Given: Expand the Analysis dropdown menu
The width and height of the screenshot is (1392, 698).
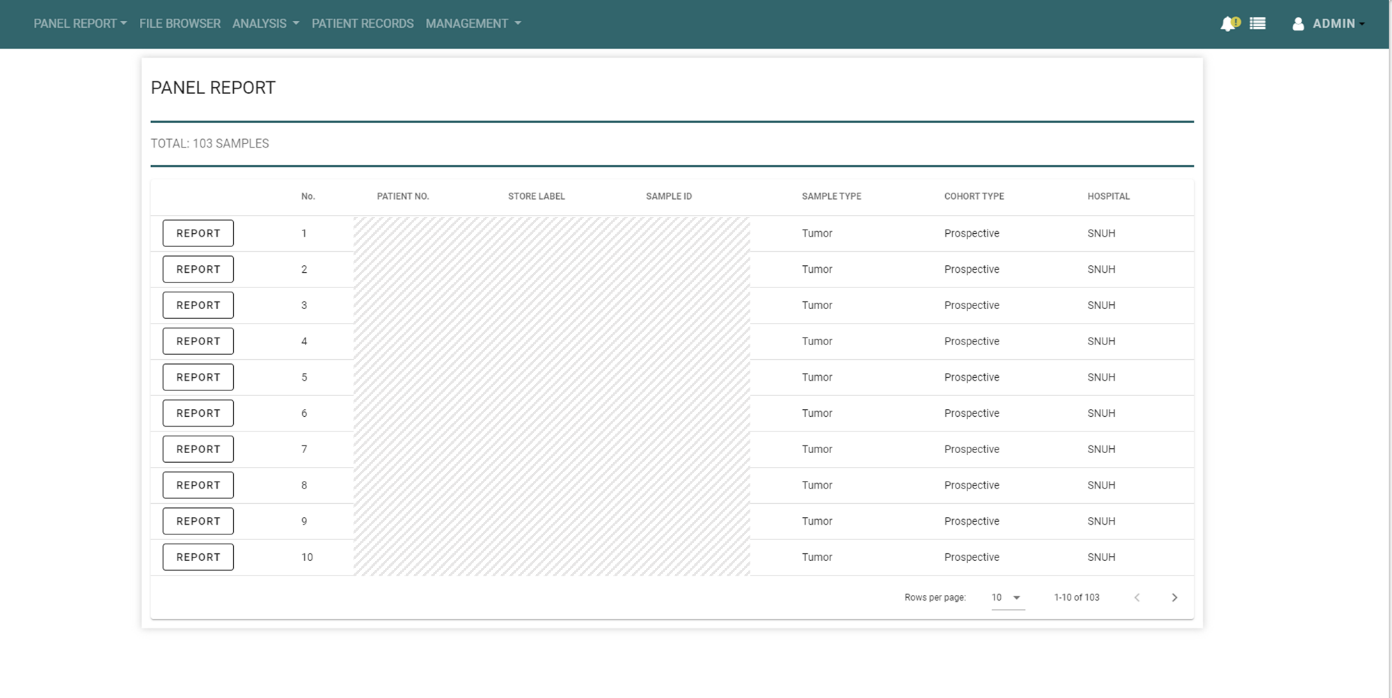Looking at the screenshot, I should 265,24.
